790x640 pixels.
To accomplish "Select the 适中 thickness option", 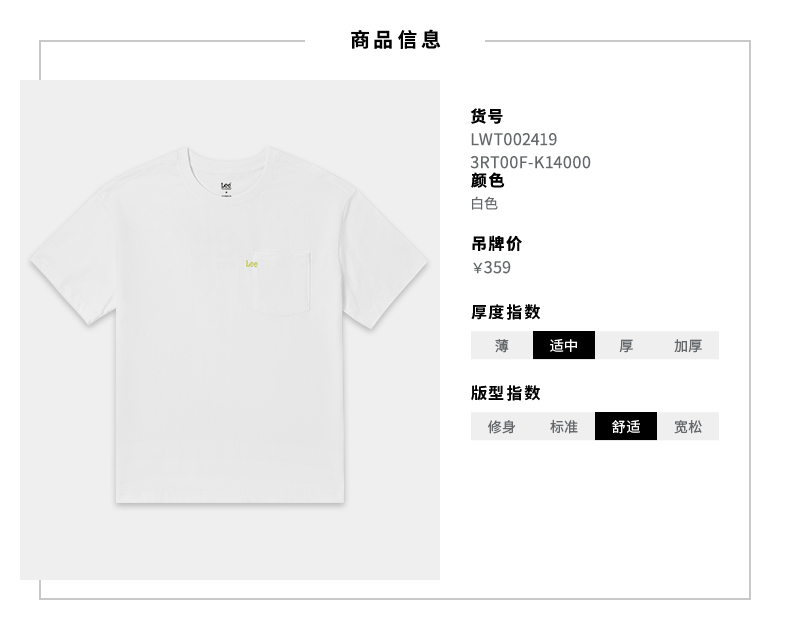I will pyautogui.click(x=564, y=345).
